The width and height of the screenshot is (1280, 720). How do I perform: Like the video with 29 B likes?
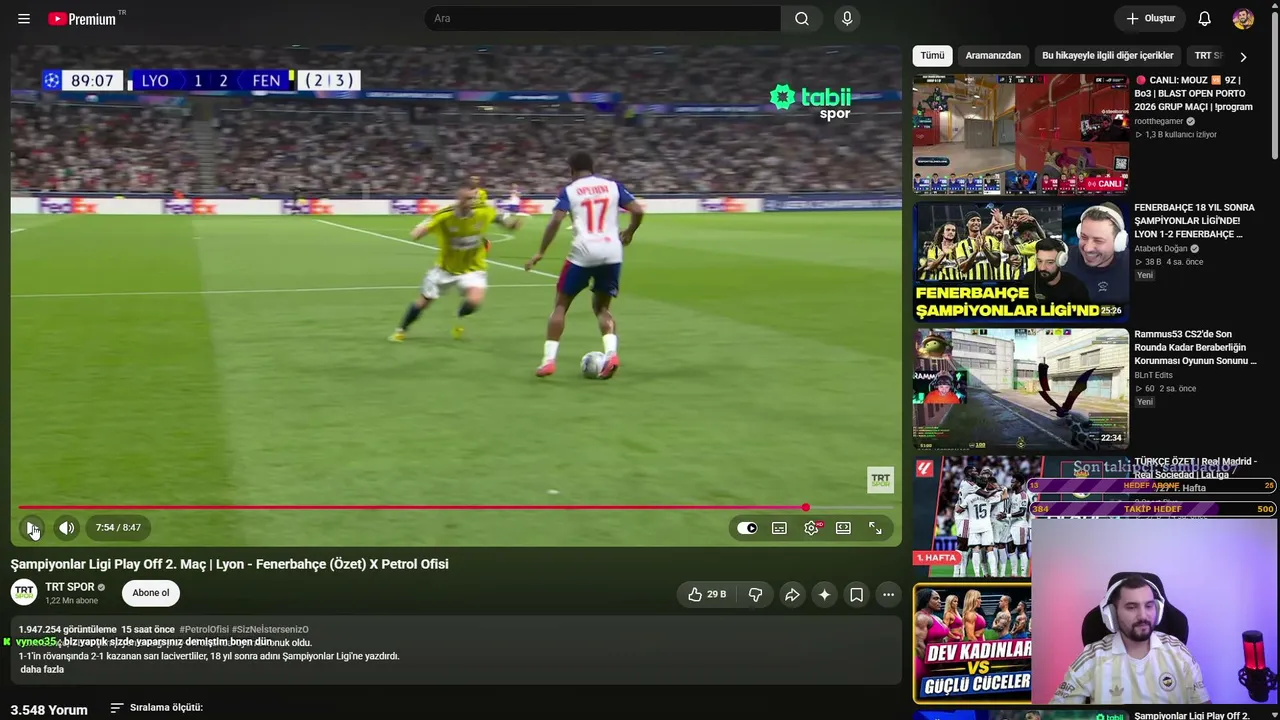pos(706,594)
